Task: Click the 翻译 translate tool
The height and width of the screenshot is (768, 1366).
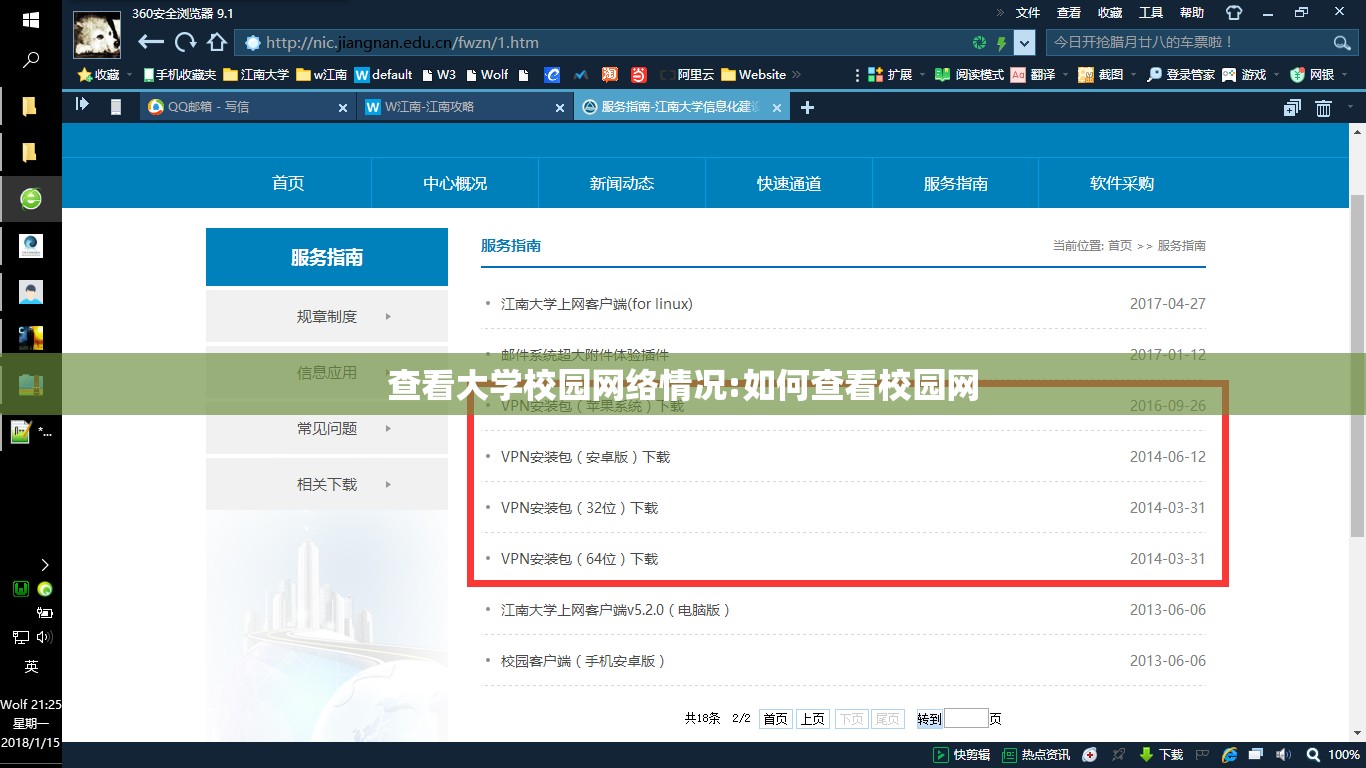Action: pos(1033,75)
